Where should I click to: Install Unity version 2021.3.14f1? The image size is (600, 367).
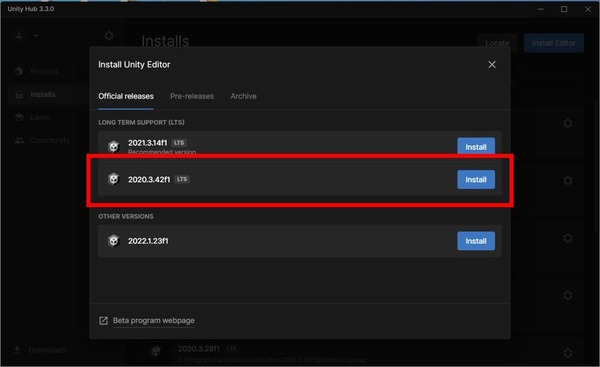[476, 147]
